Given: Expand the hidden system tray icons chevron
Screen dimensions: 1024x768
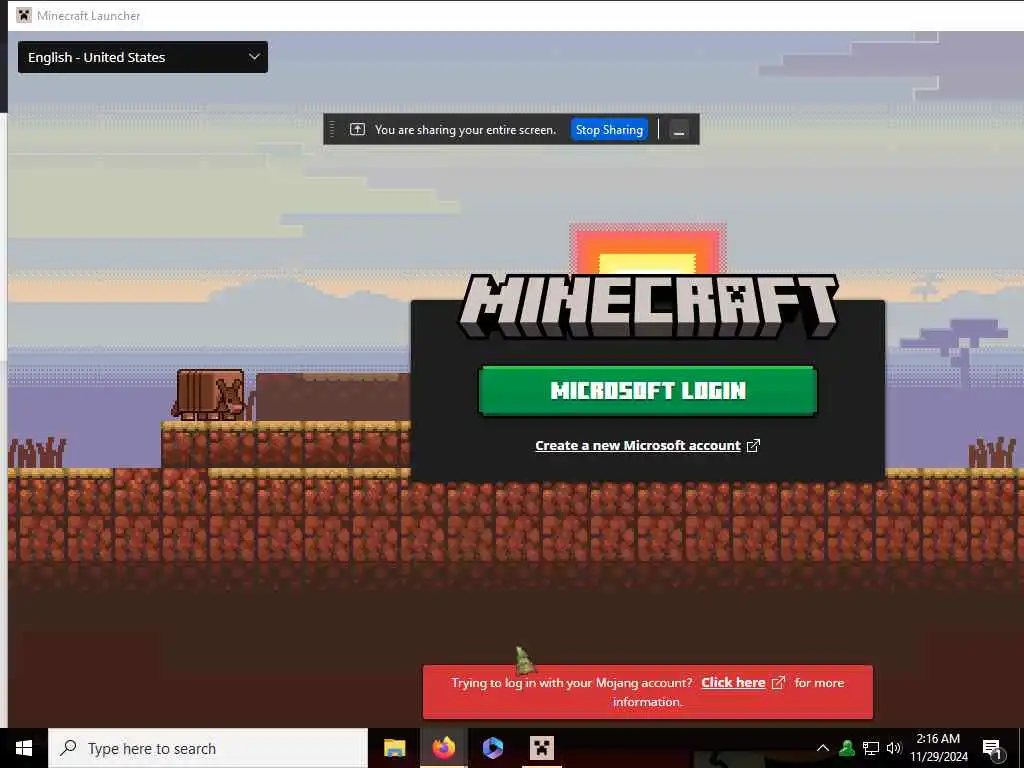Looking at the screenshot, I should (823, 748).
